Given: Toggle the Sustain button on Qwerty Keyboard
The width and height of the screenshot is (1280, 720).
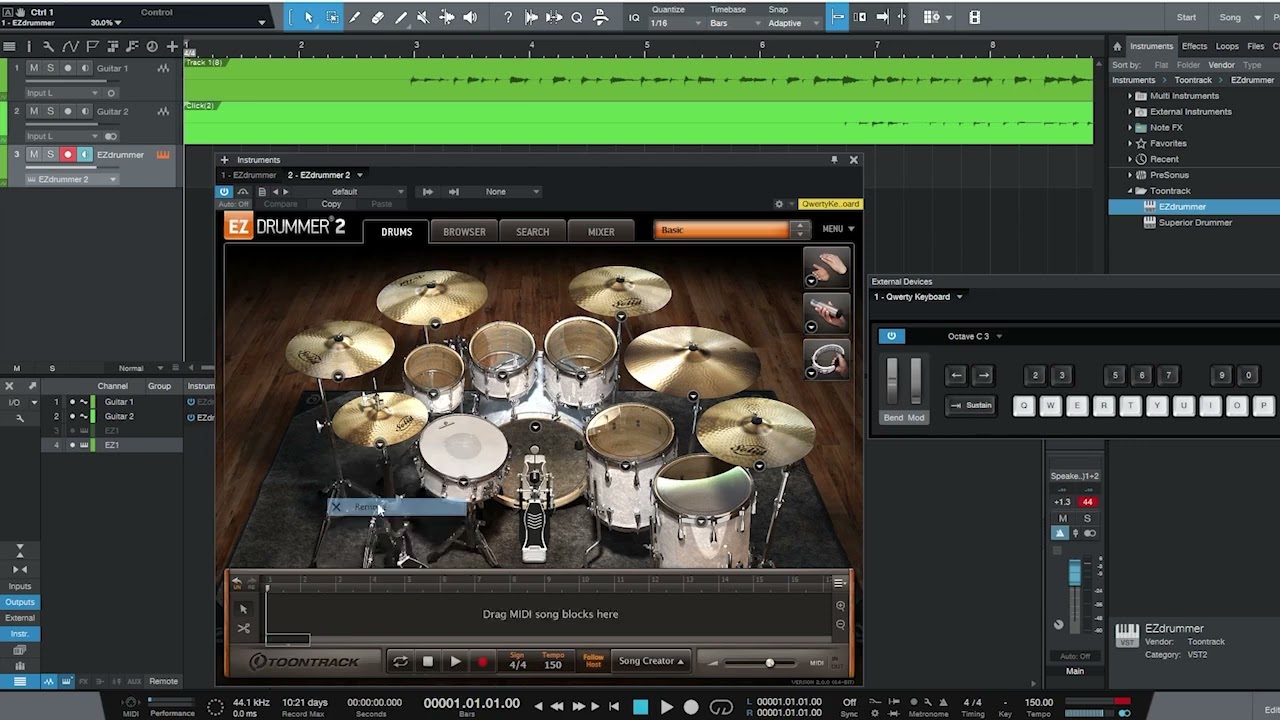Looking at the screenshot, I should (x=971, y=405).
